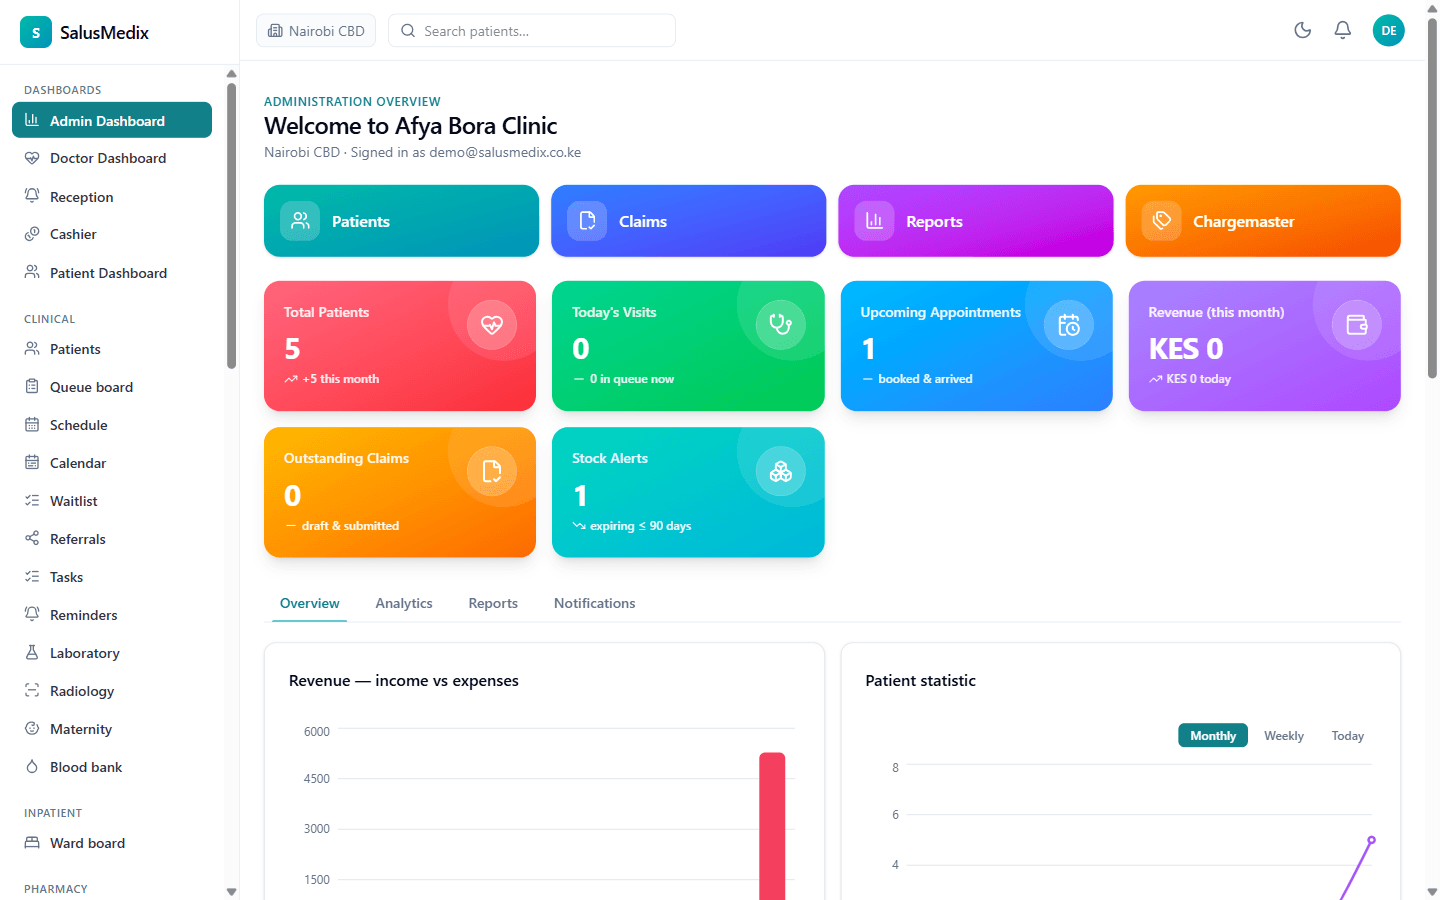
Task: Select the Today statistic range
Action: pyautogui.click(x=1348, y=735)
